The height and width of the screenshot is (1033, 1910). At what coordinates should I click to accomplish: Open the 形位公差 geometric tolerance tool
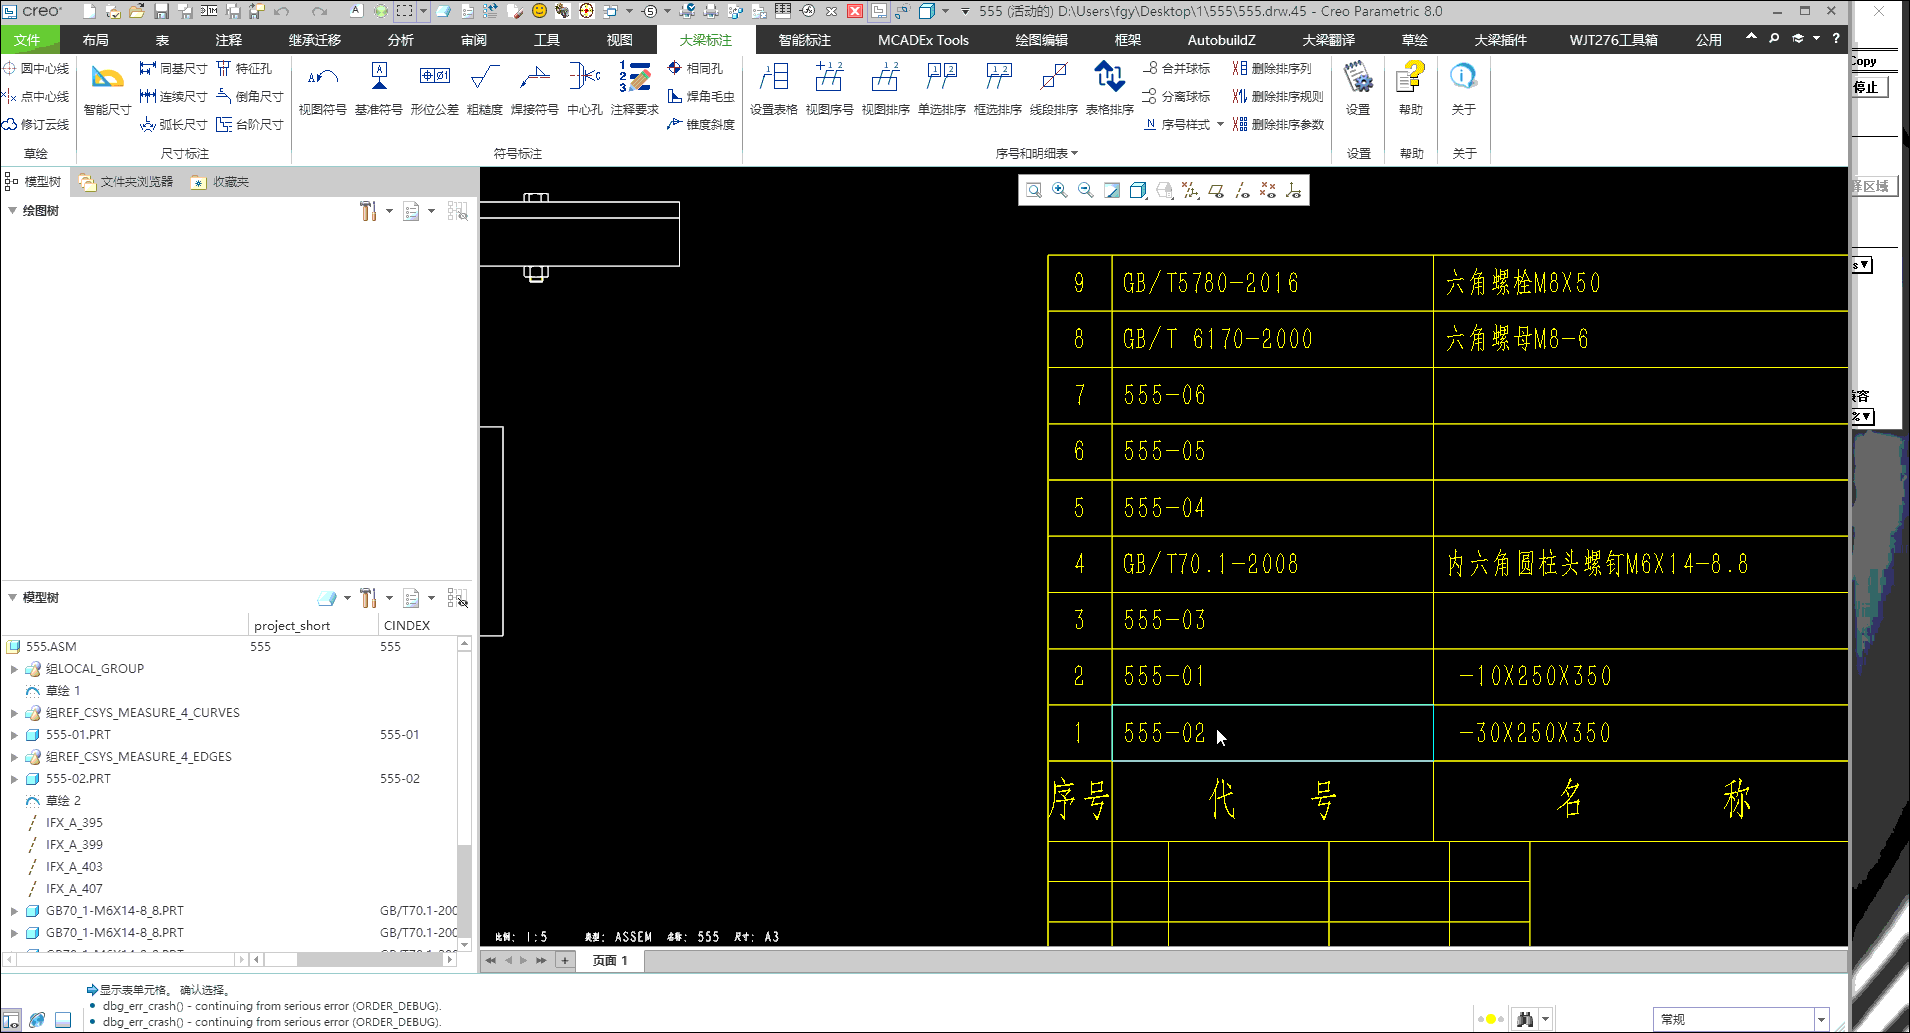tap(435, 89)
